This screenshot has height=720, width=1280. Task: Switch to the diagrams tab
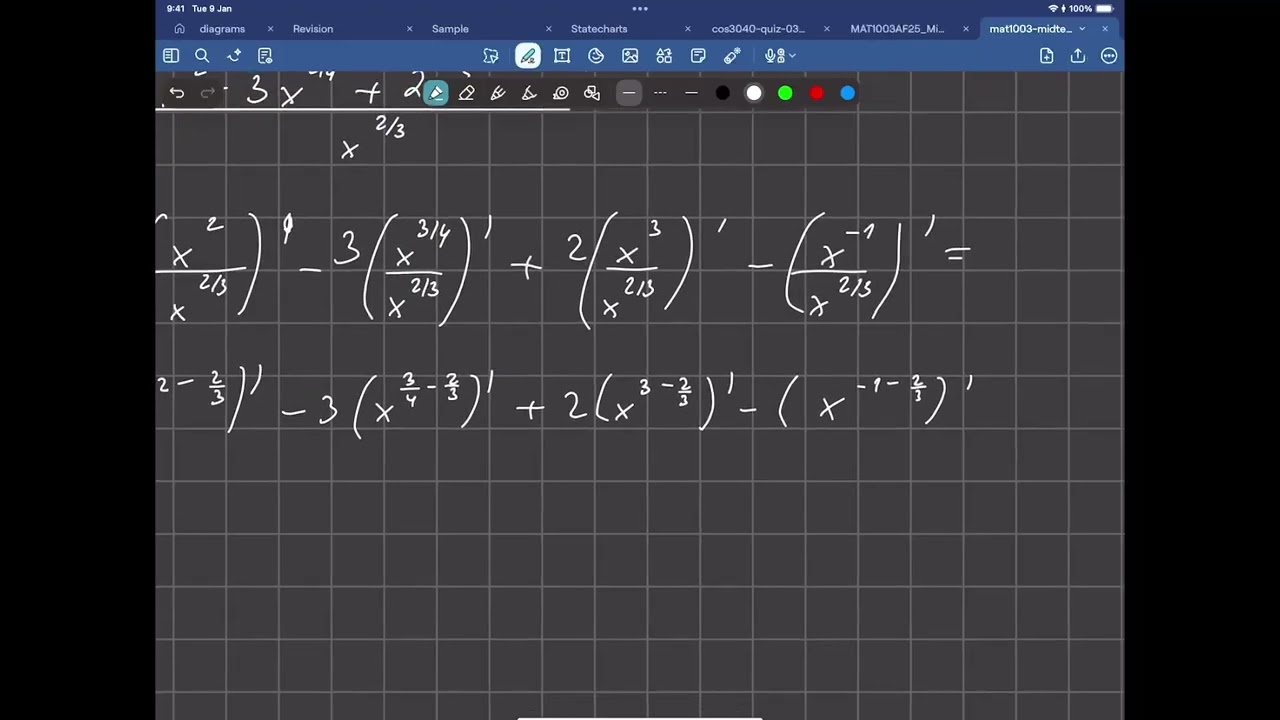click(222, 29)
